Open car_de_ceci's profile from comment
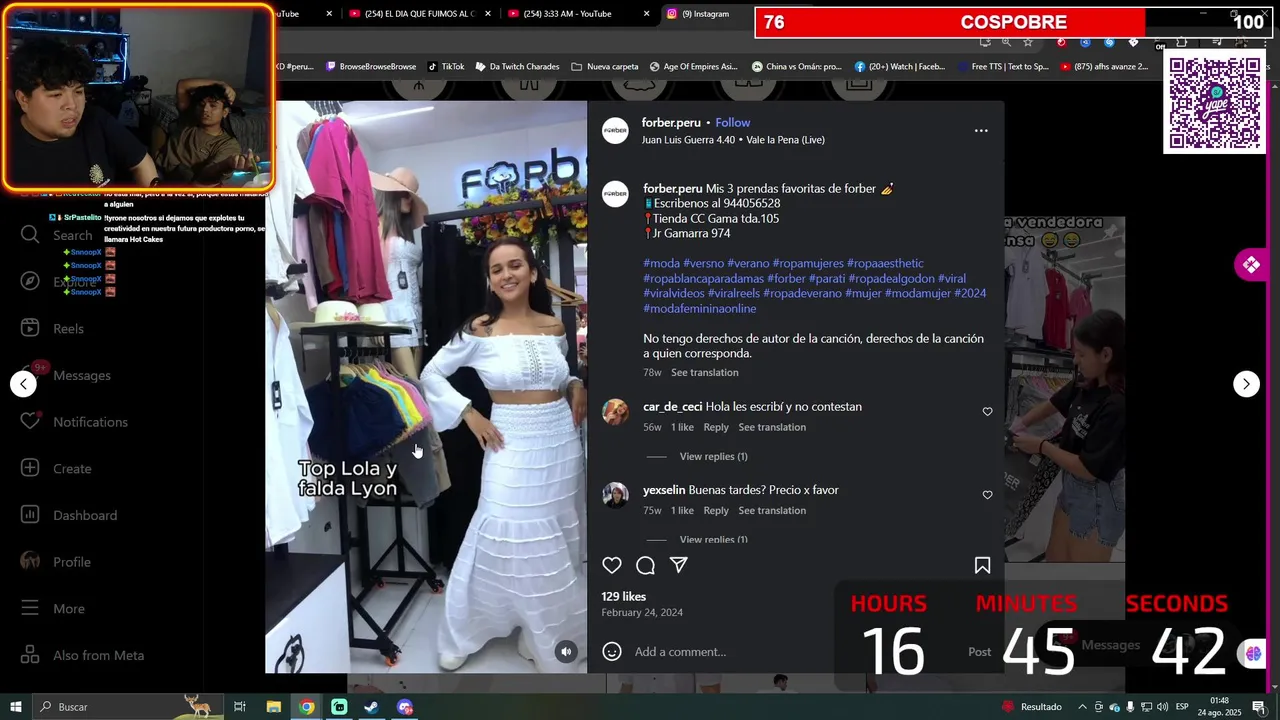The height and width of the screenshot is (720, 1280). 672,407
